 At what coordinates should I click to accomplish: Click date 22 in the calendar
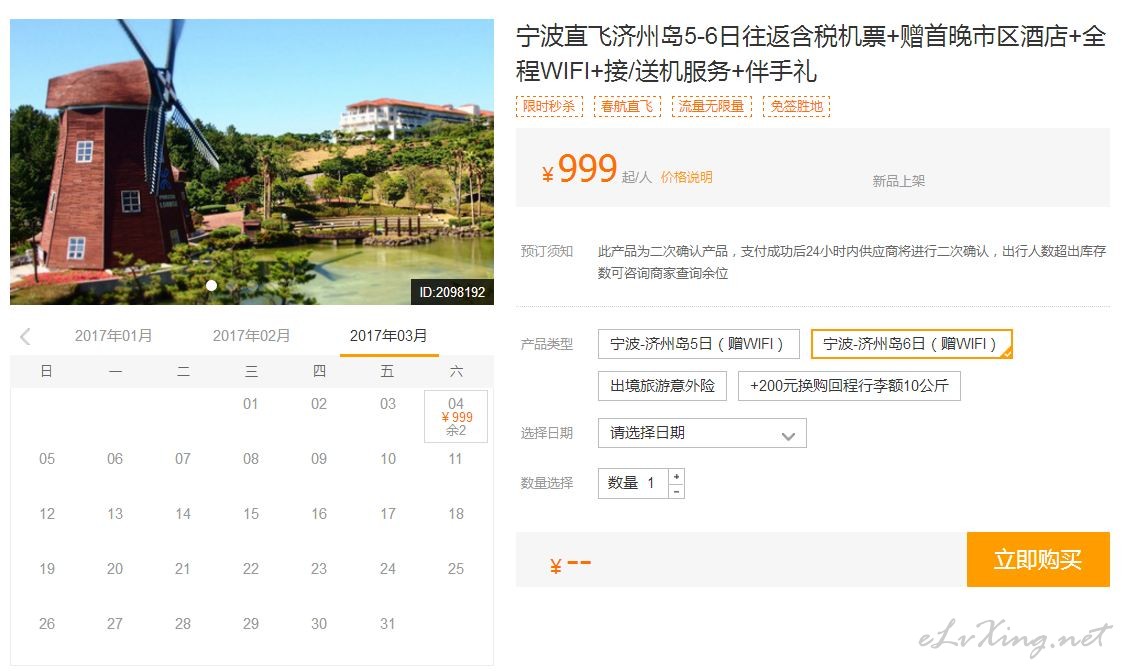coord(251,569)
